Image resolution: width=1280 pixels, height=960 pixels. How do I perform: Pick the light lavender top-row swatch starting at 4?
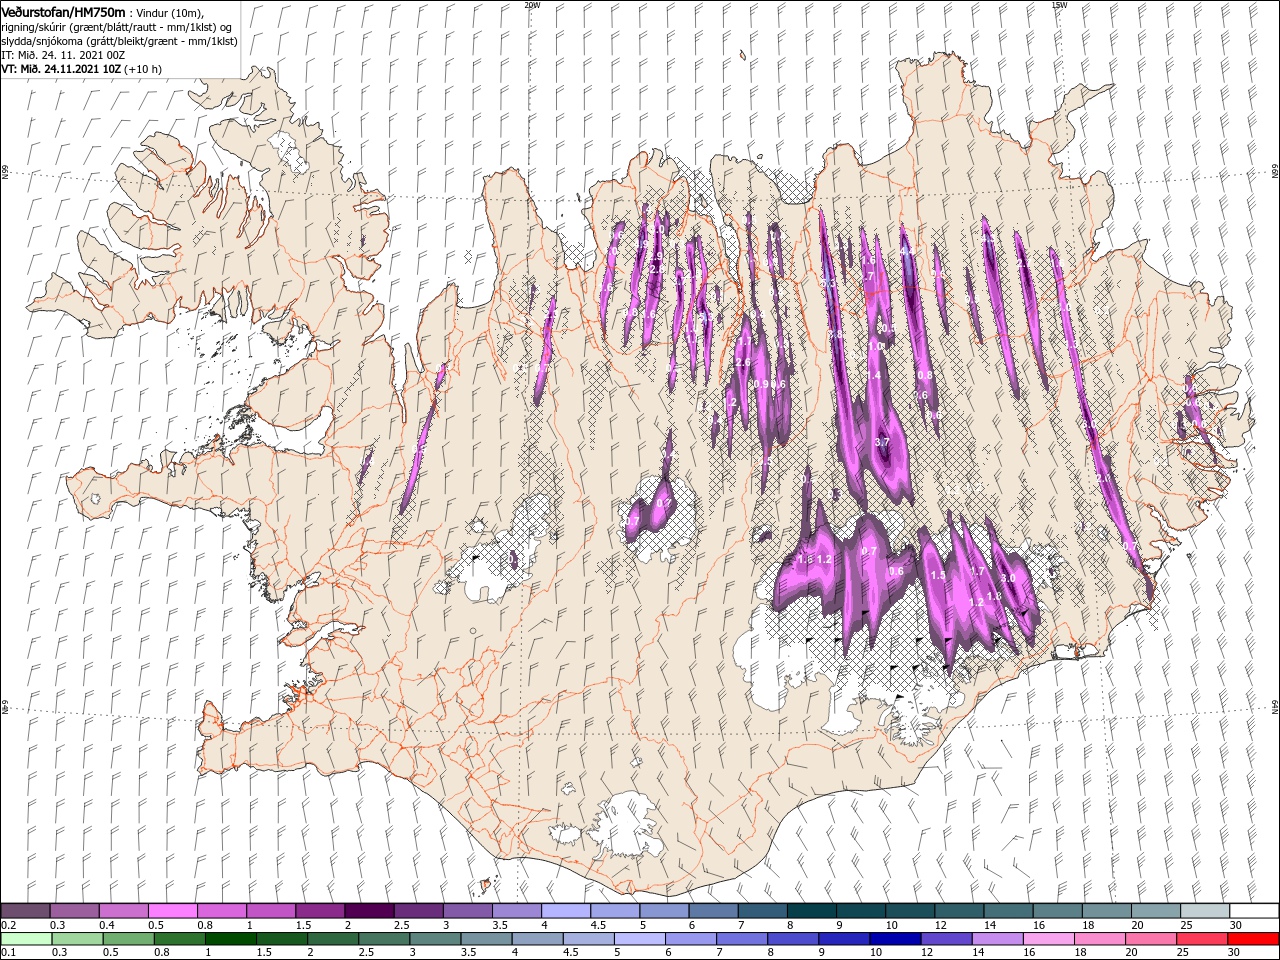pos(565,910)
